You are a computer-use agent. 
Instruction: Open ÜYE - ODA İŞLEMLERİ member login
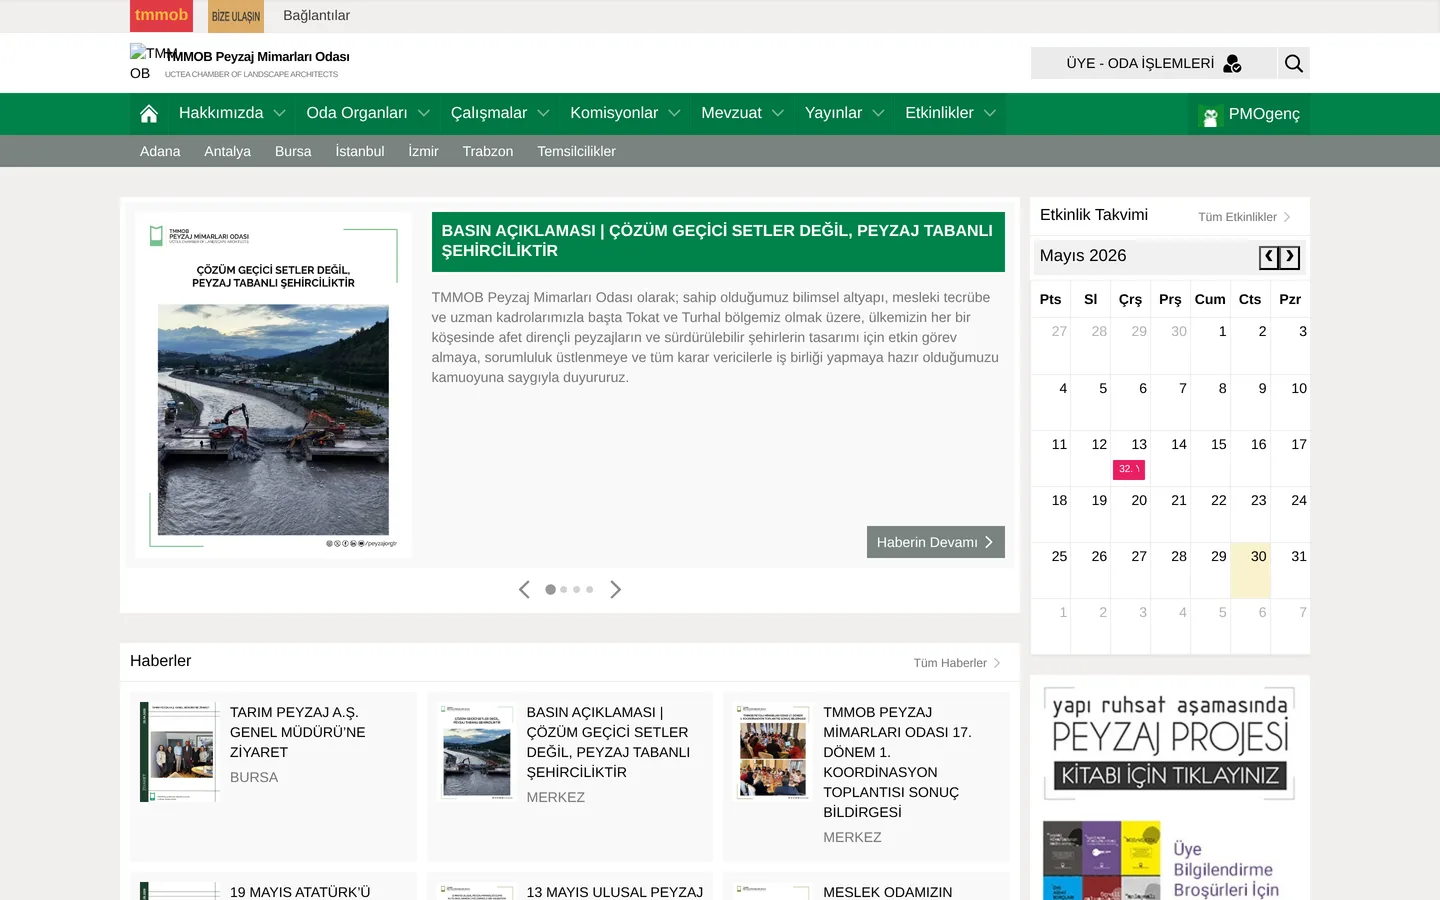tap(1154, 63)
